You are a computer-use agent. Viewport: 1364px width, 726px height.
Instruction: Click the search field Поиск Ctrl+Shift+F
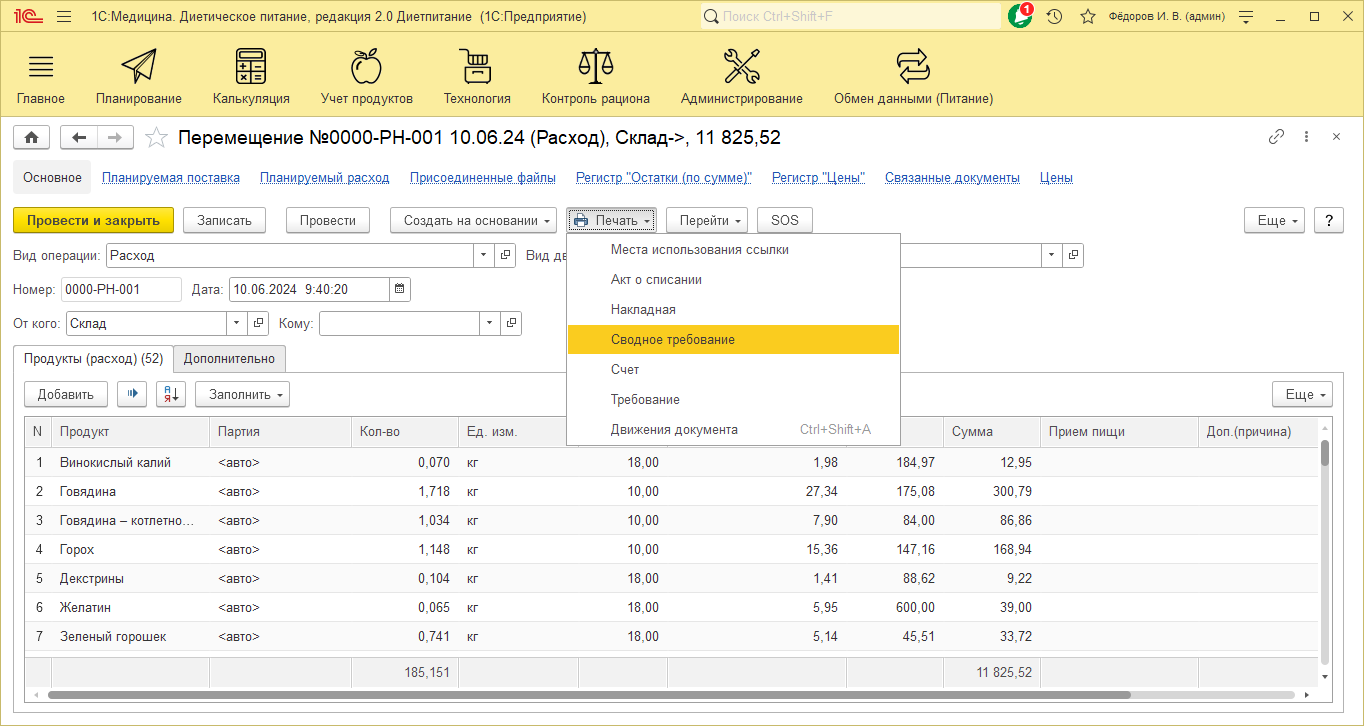coord(850,17)
